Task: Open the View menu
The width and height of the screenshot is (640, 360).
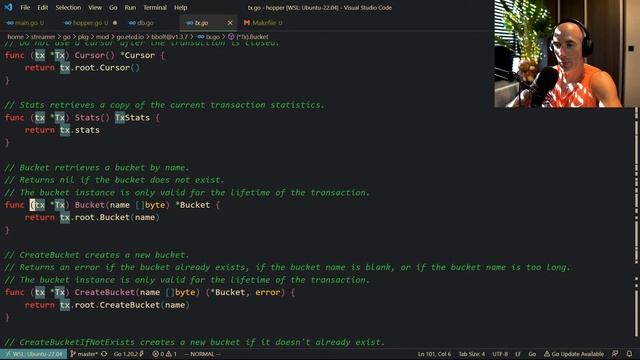Action: [x=95, y=7]
